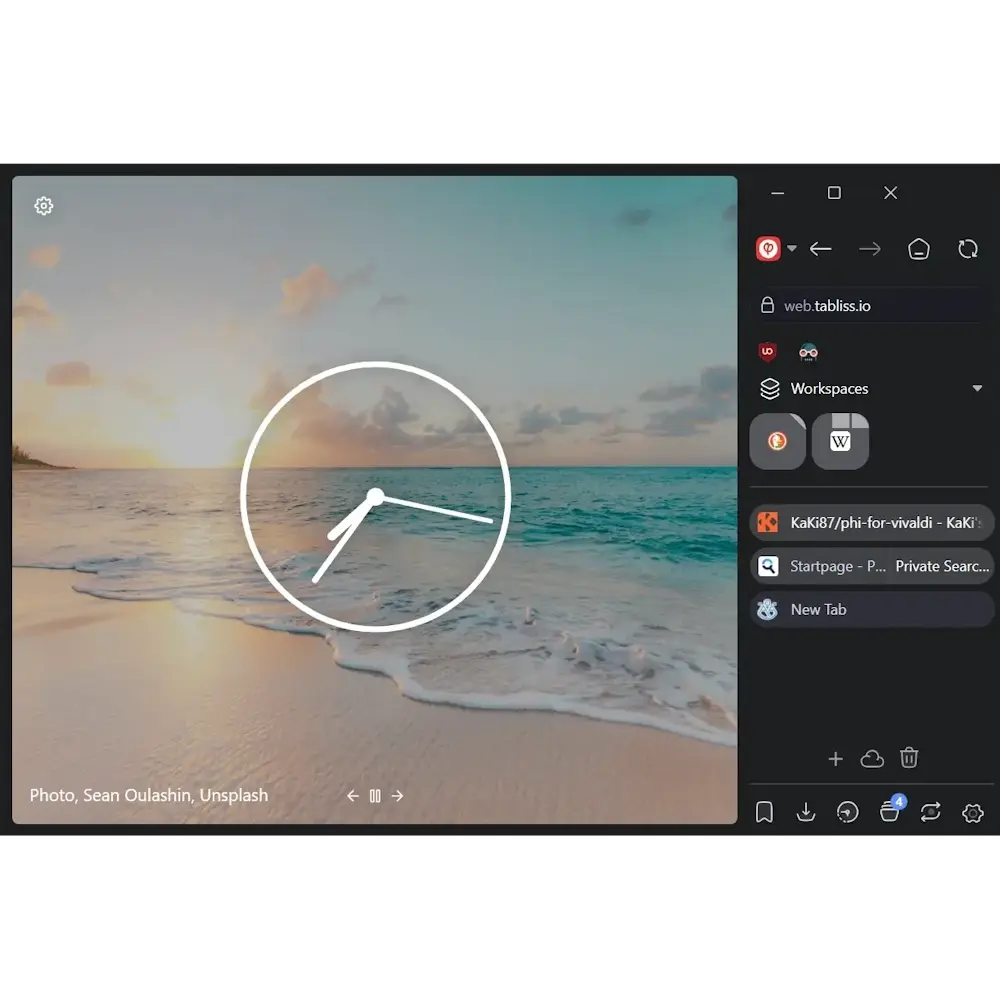Reload the current page
1000x1000 pixels.
tap(967, 249)
